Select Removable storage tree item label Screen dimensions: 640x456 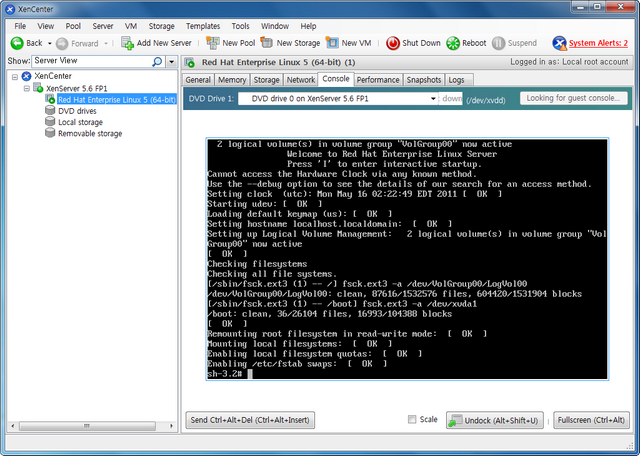tap(90, 133)
